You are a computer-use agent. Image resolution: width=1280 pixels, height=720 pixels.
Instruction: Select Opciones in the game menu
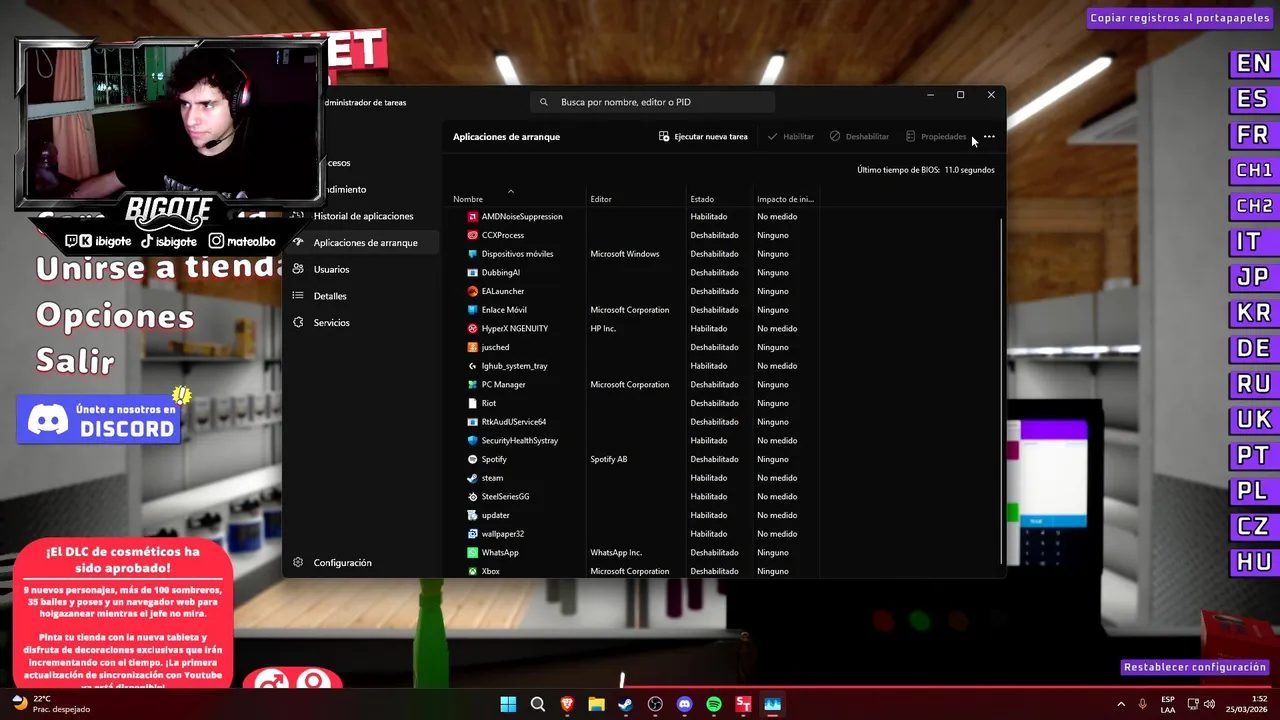click(x=115, y=316)
